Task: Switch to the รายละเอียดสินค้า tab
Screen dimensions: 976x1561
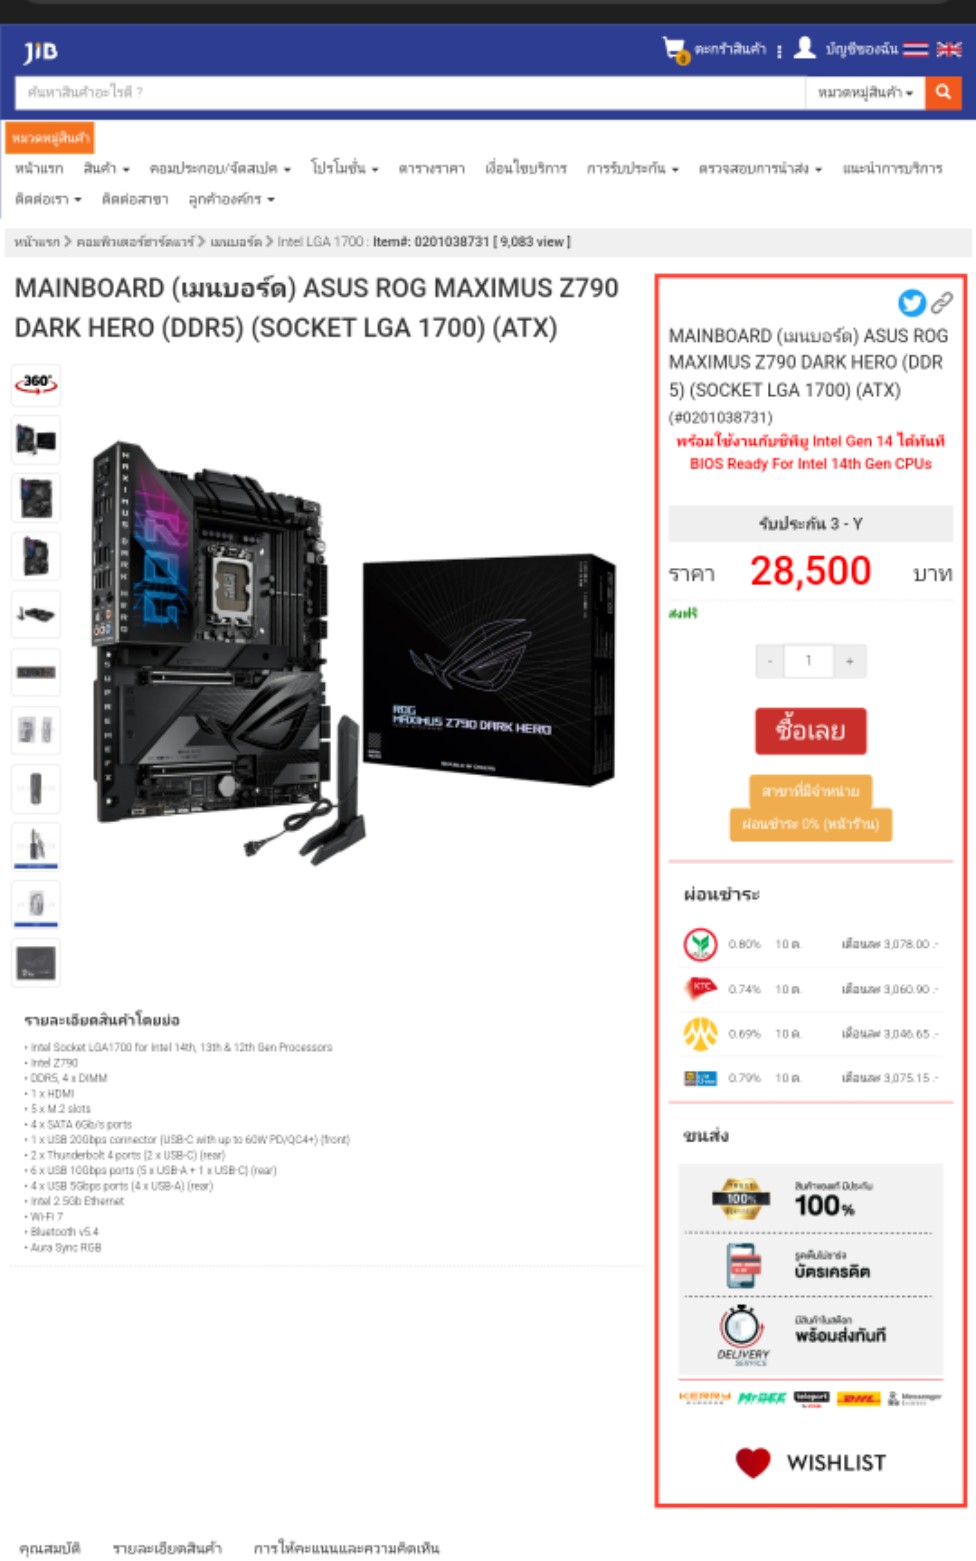Action: (167, 1548)
